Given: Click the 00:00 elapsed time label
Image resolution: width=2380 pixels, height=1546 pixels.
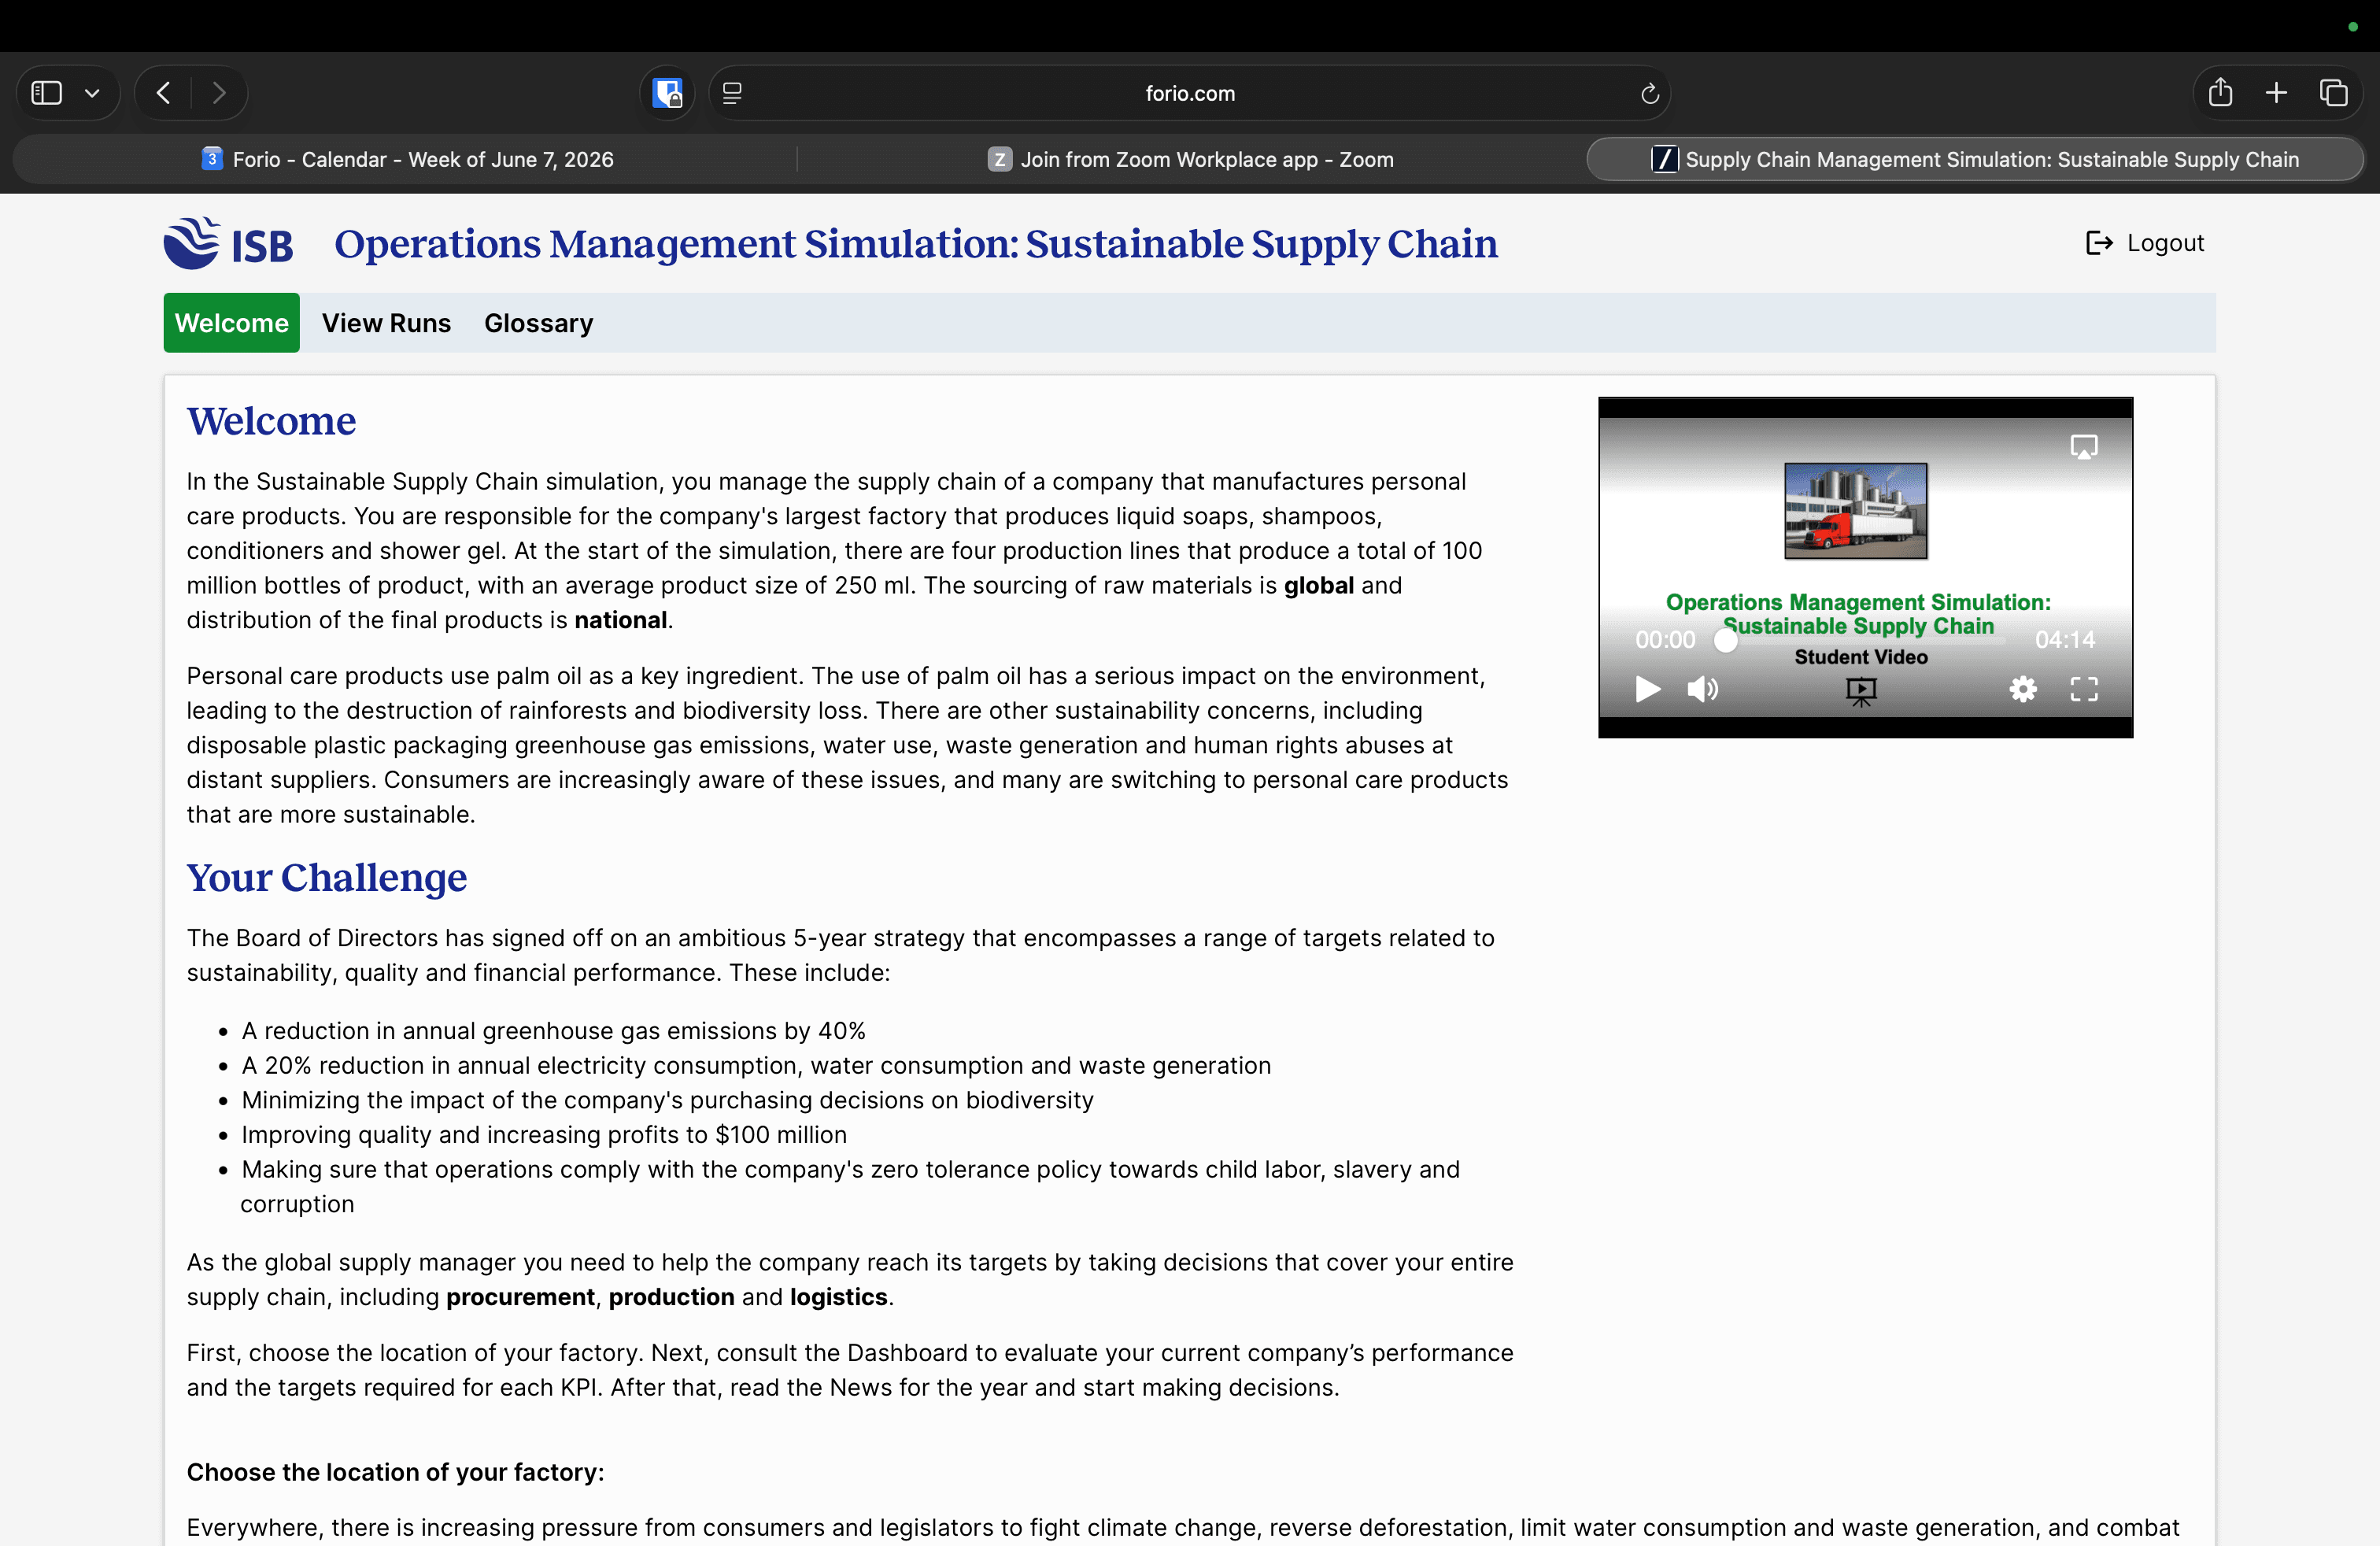Looking at the screenshot, I should (1665, 640).
